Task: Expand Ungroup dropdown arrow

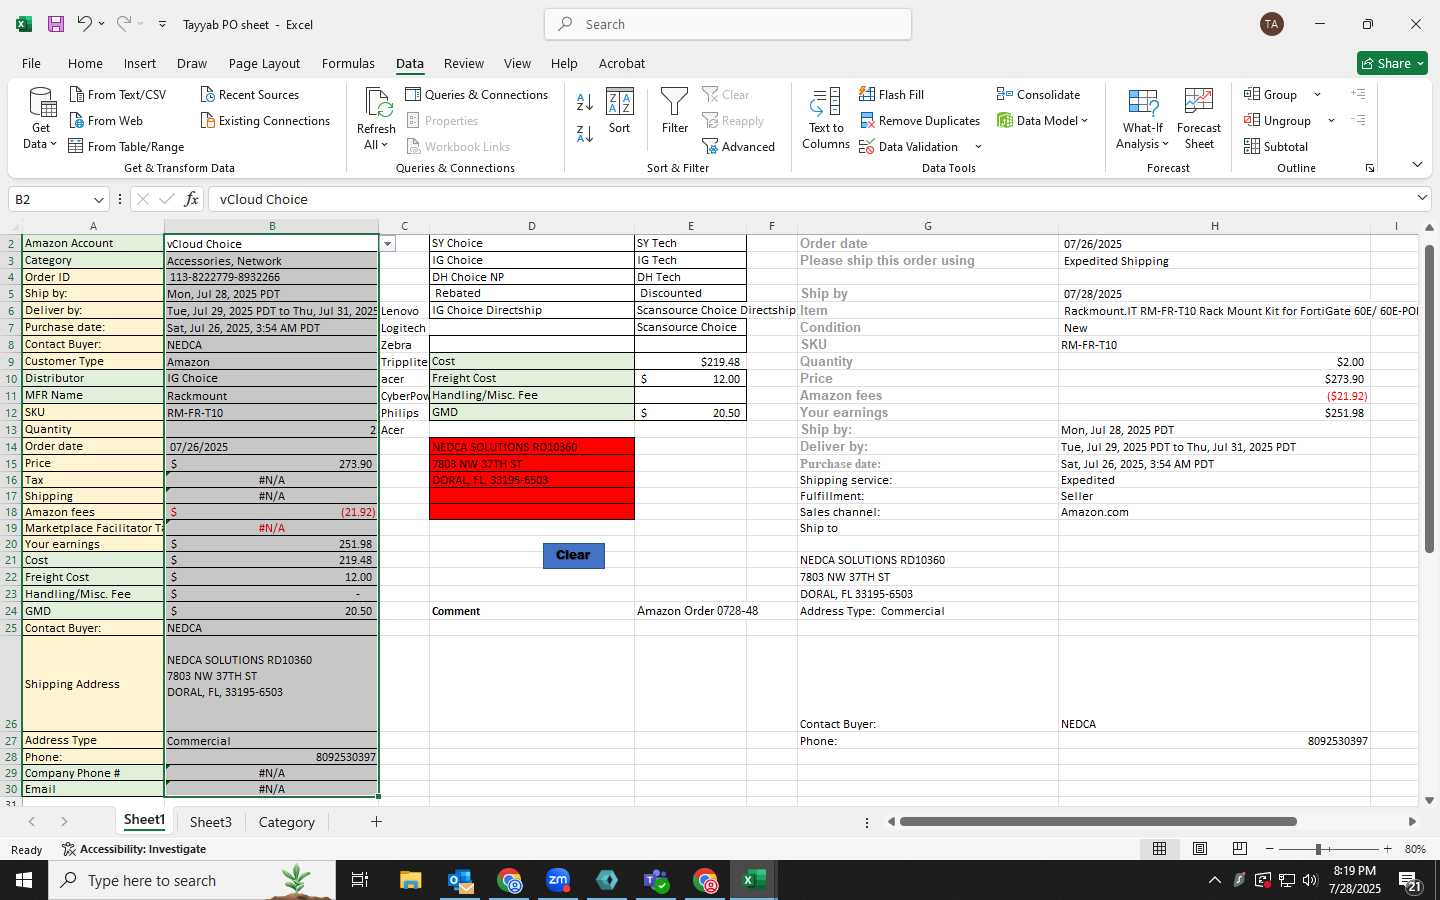Action: pos(1331,121)
